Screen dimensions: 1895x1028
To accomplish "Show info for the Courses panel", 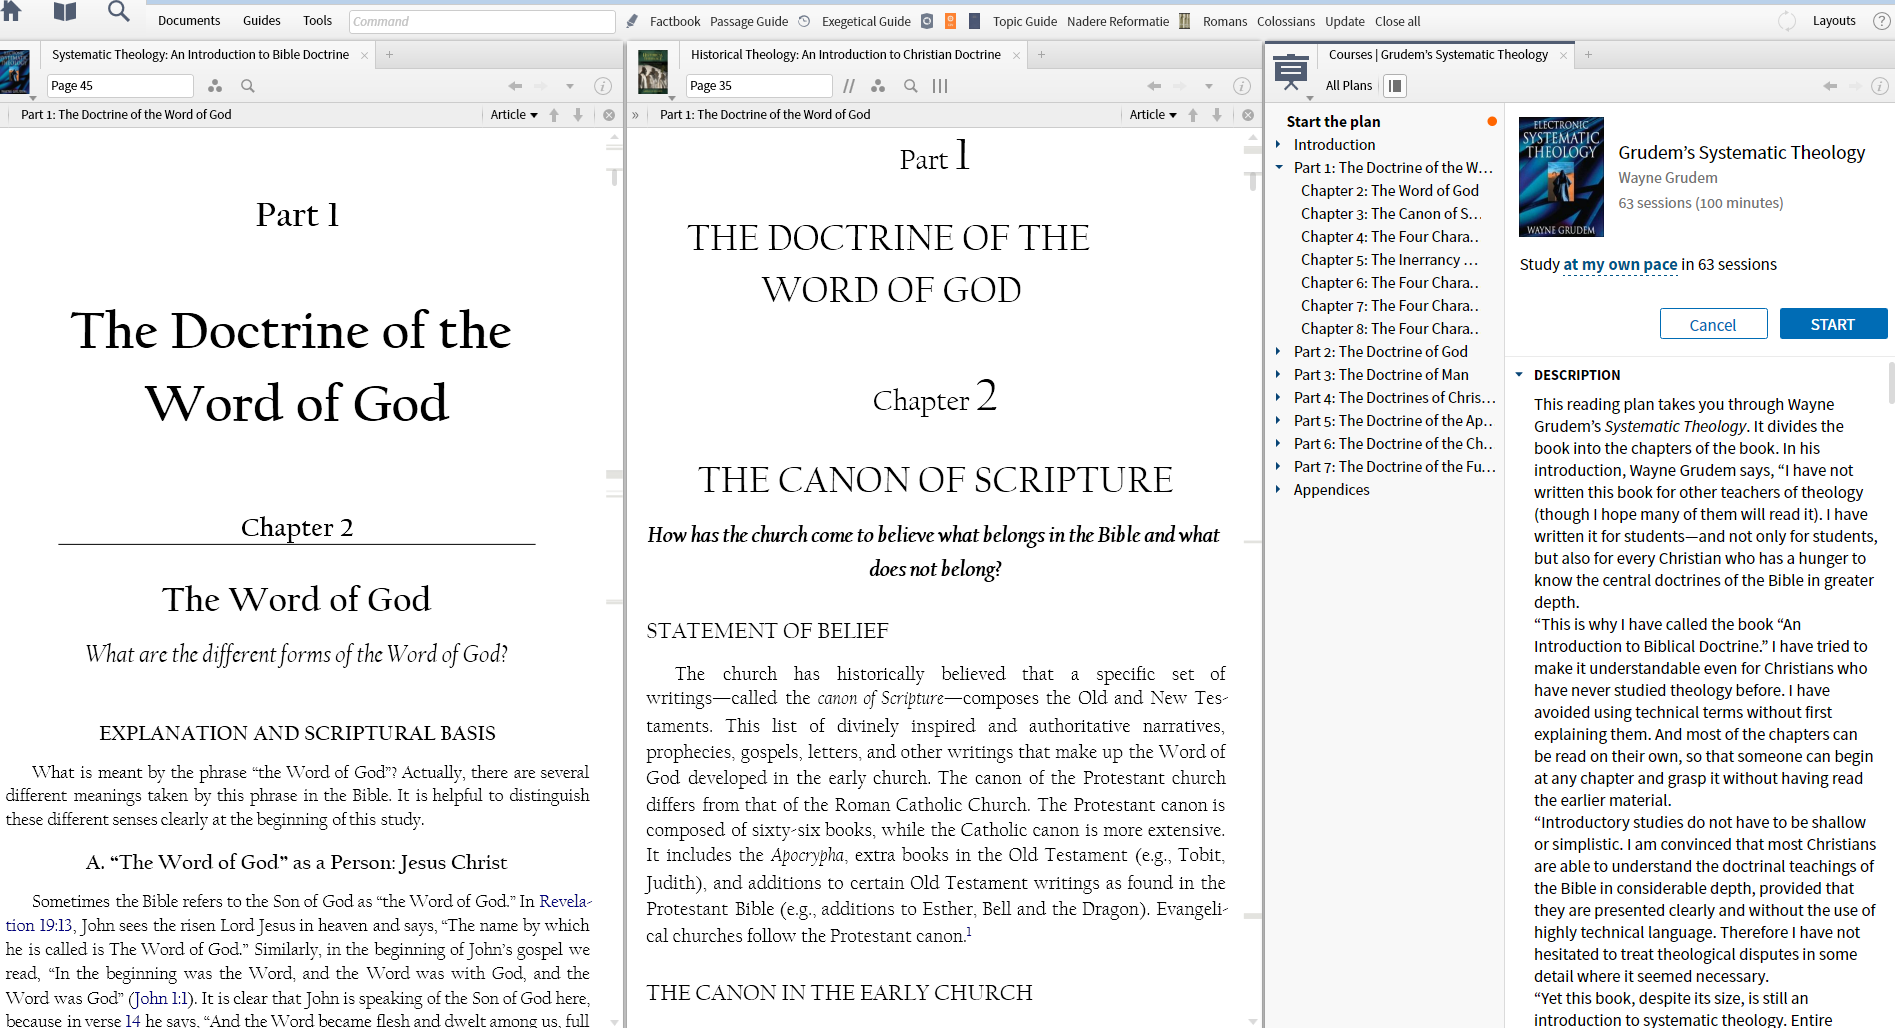I will (x=1880, y=86).
